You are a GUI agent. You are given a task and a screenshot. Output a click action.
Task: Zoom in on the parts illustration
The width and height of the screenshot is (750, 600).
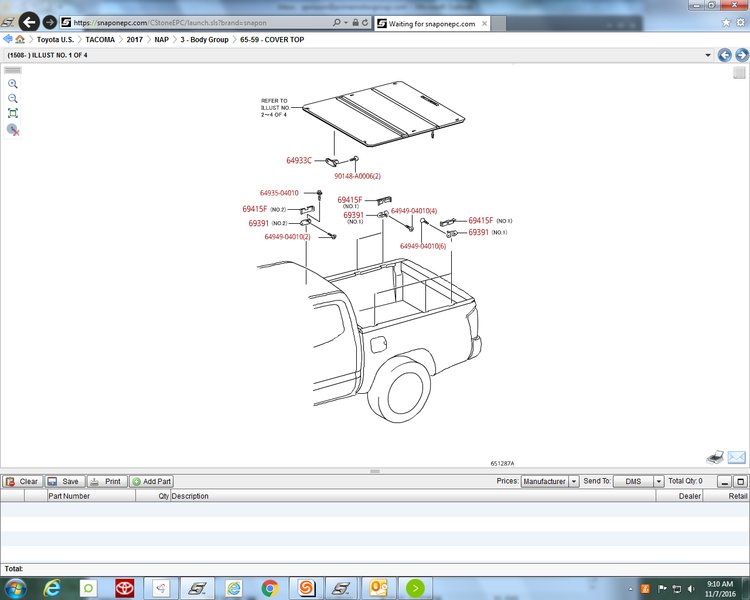(x=13, y=84)
